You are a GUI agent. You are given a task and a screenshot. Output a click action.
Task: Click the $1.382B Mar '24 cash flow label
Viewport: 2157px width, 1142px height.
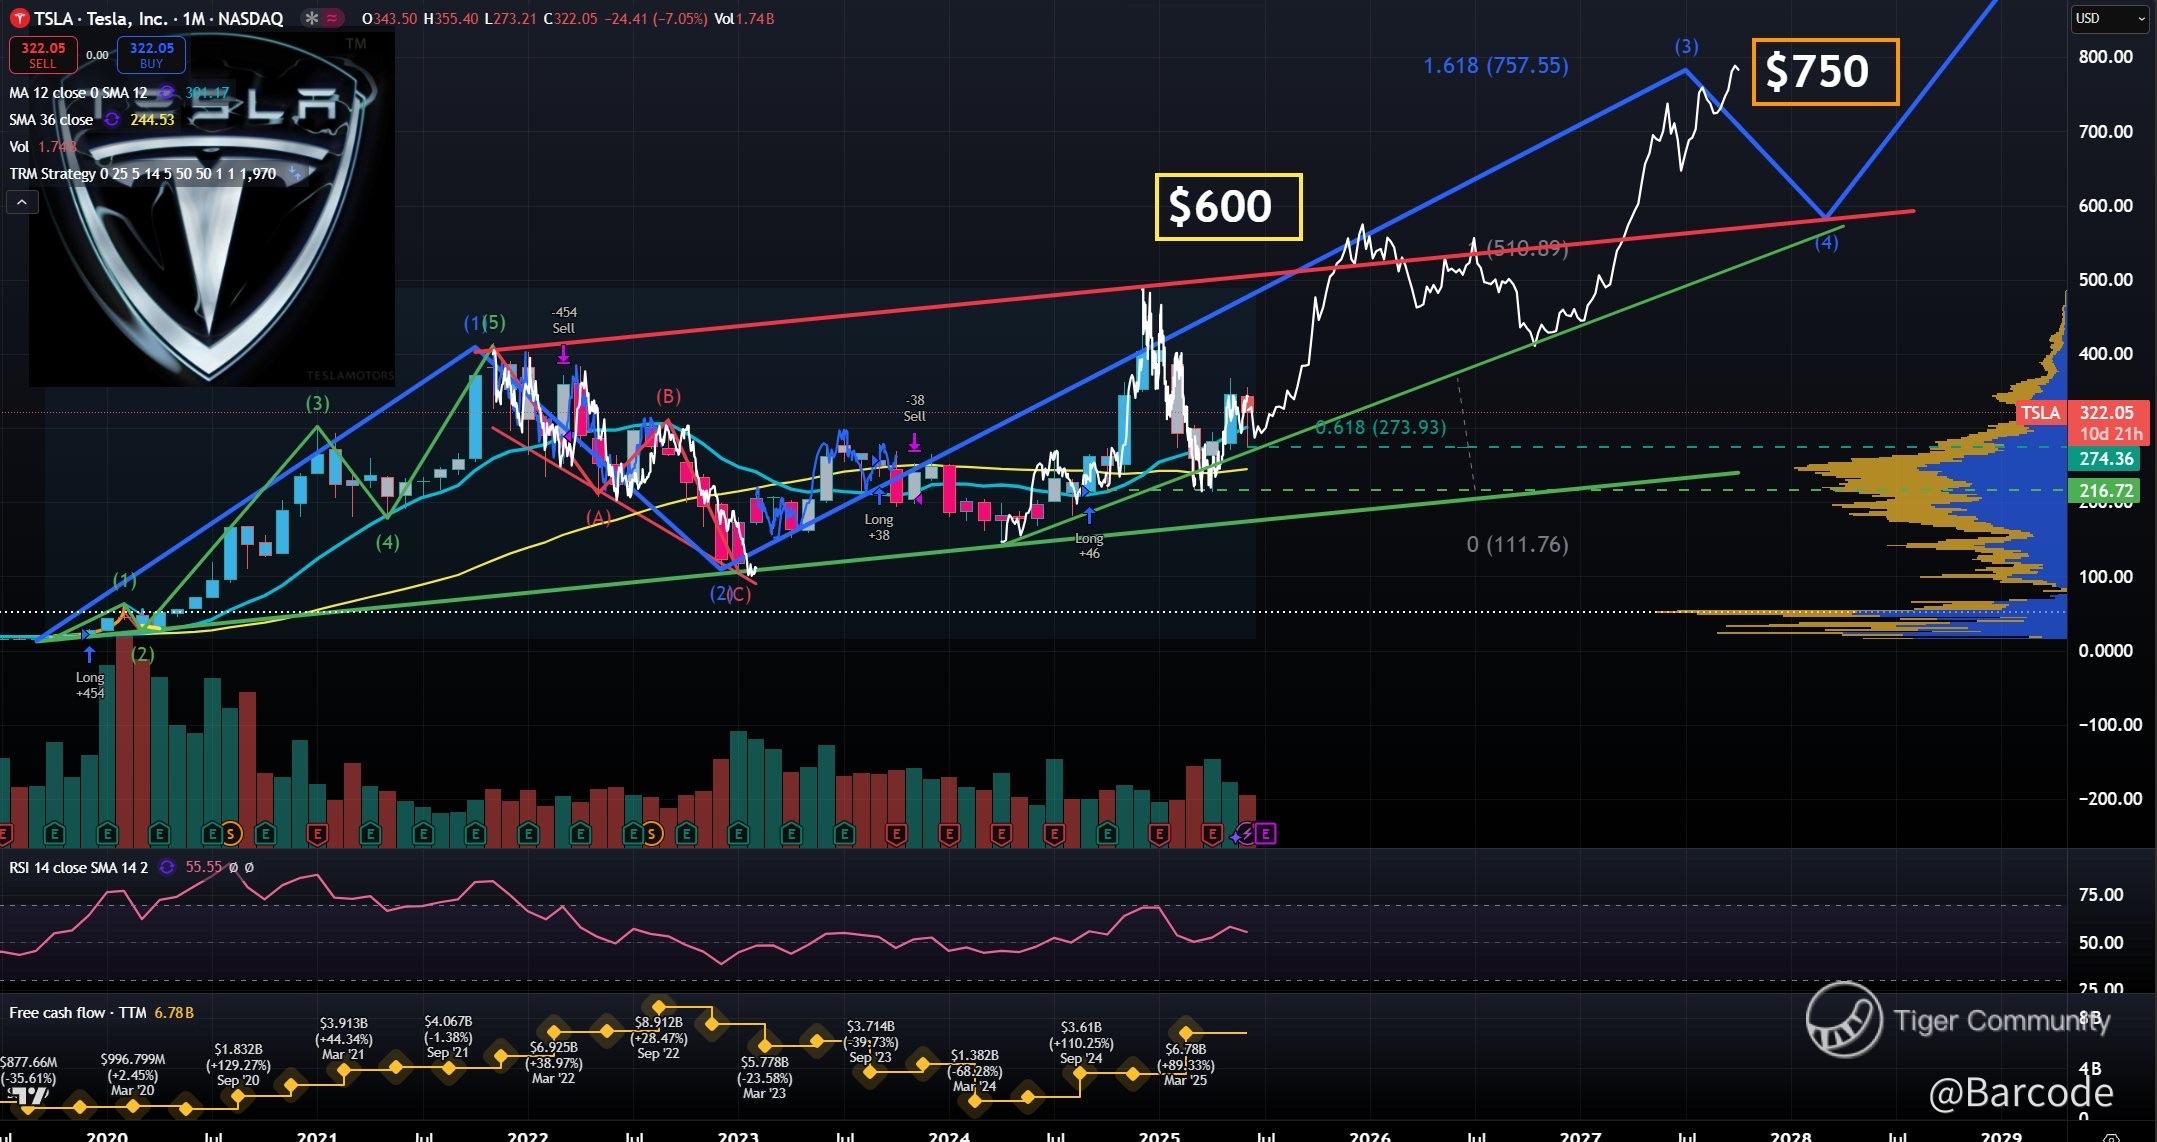[x=974, y=1070]
